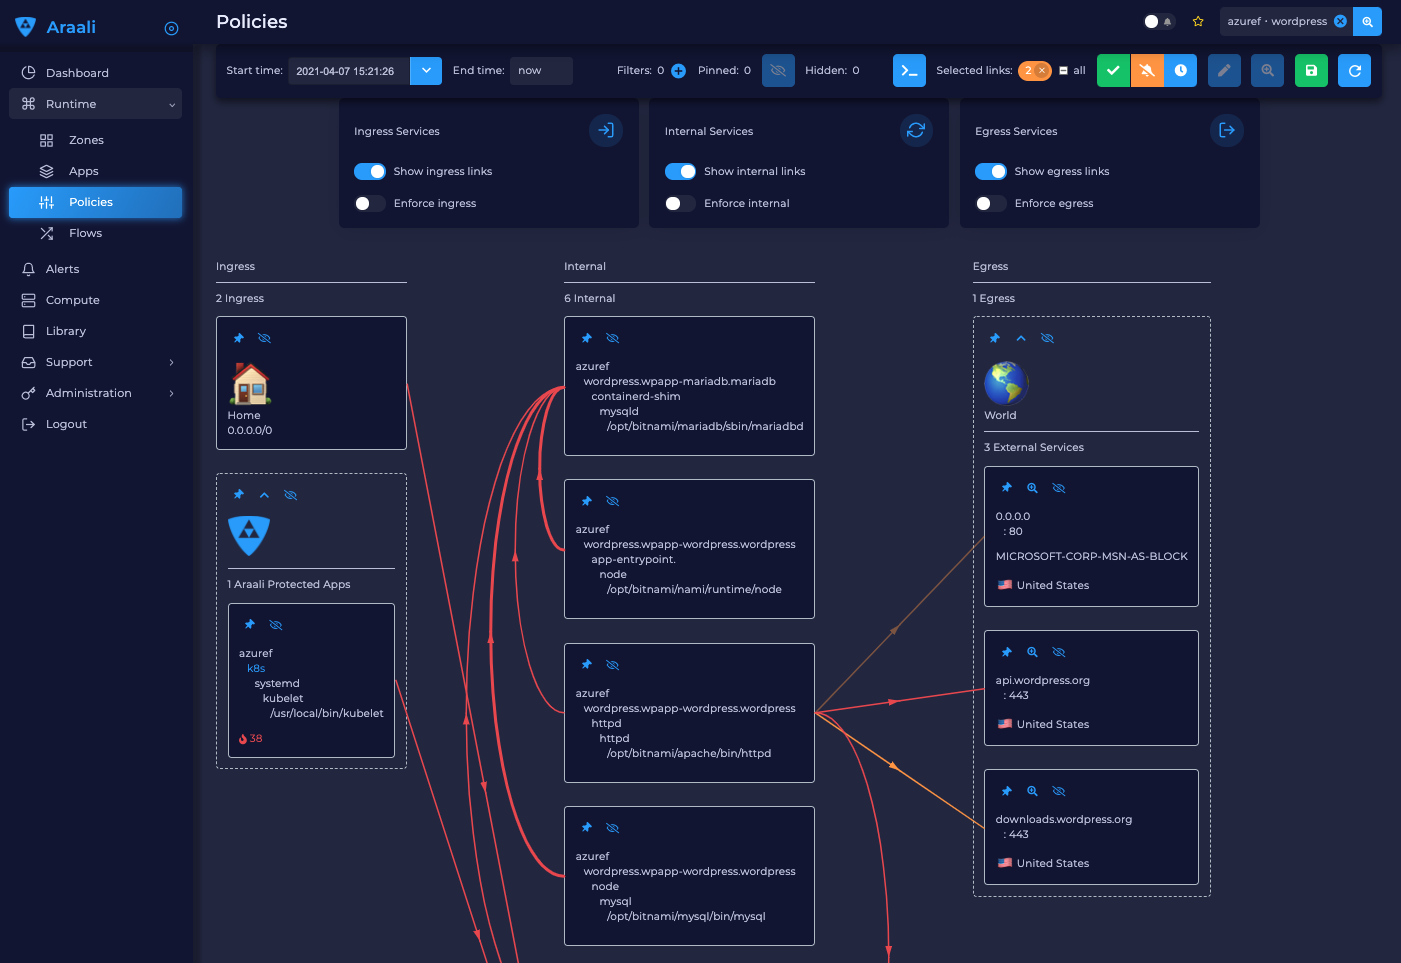Click the toolbar zoom magnifier button
1401x963 pixels.
click(x=1267, y=71)
